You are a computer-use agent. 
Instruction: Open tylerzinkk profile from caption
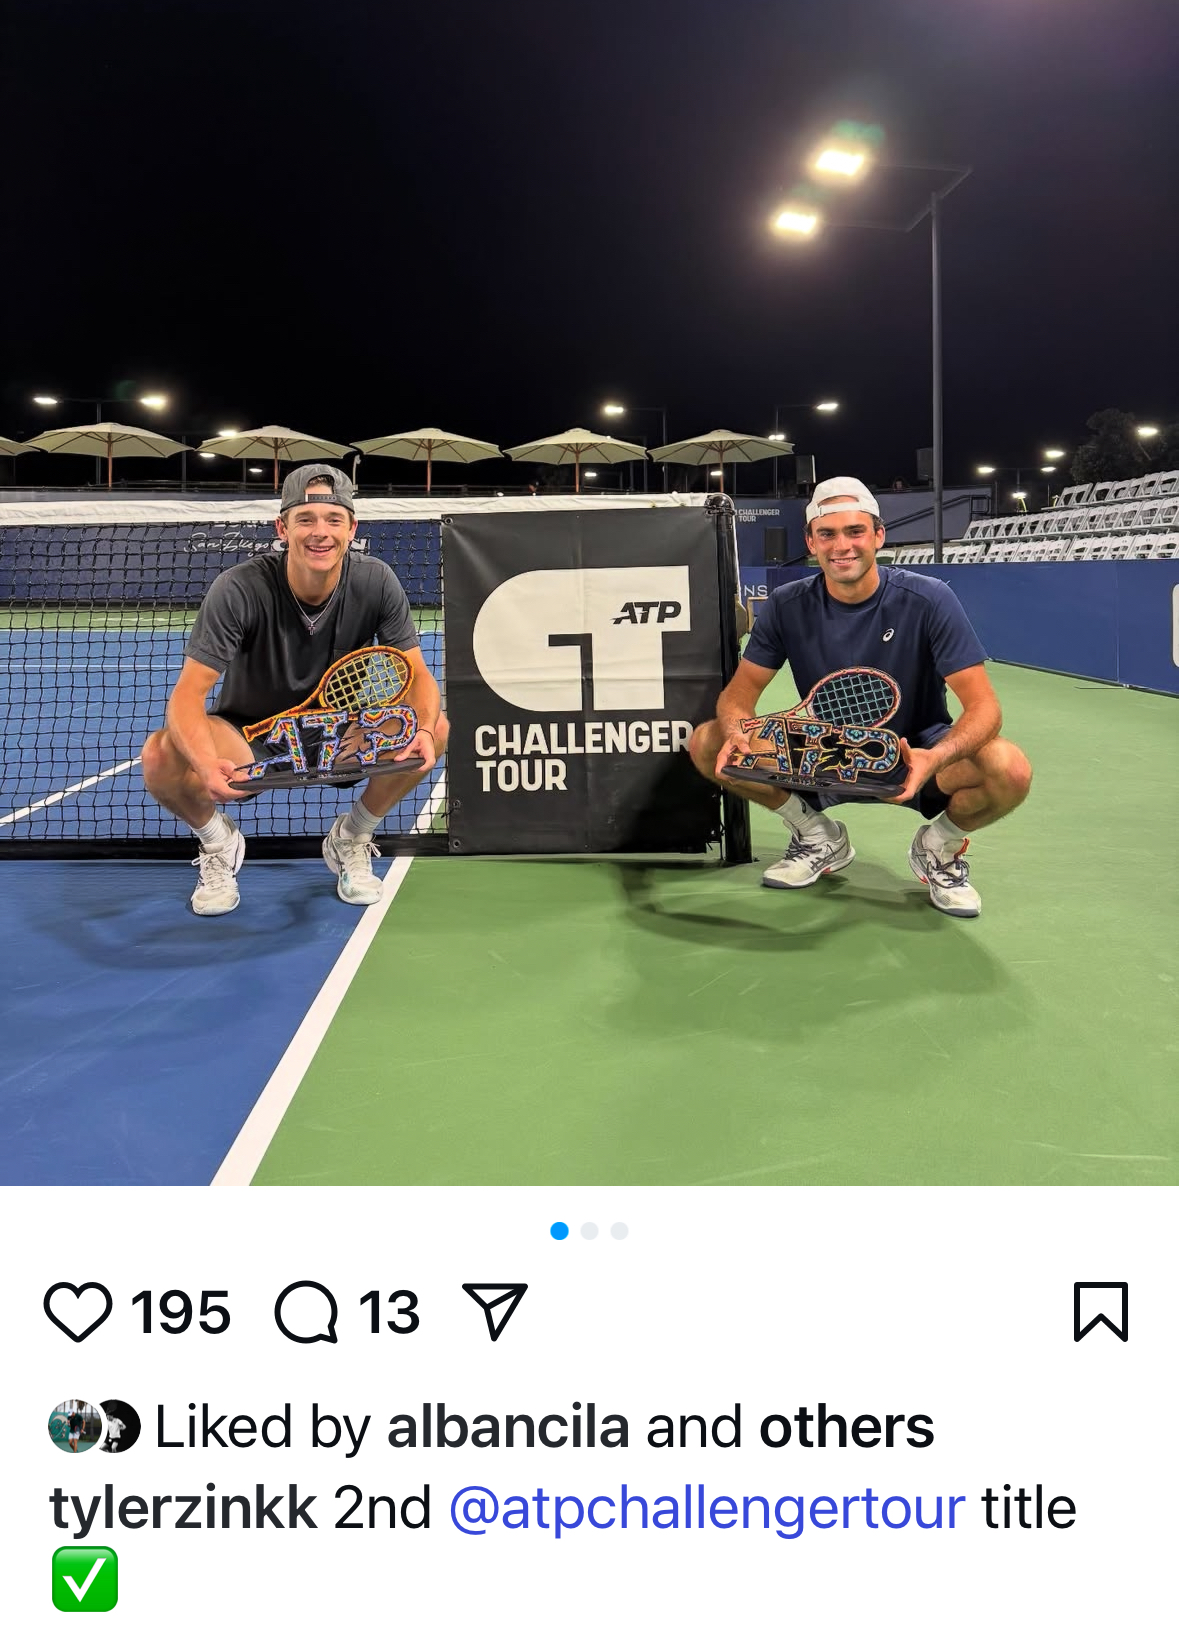tap(183, 1508)
